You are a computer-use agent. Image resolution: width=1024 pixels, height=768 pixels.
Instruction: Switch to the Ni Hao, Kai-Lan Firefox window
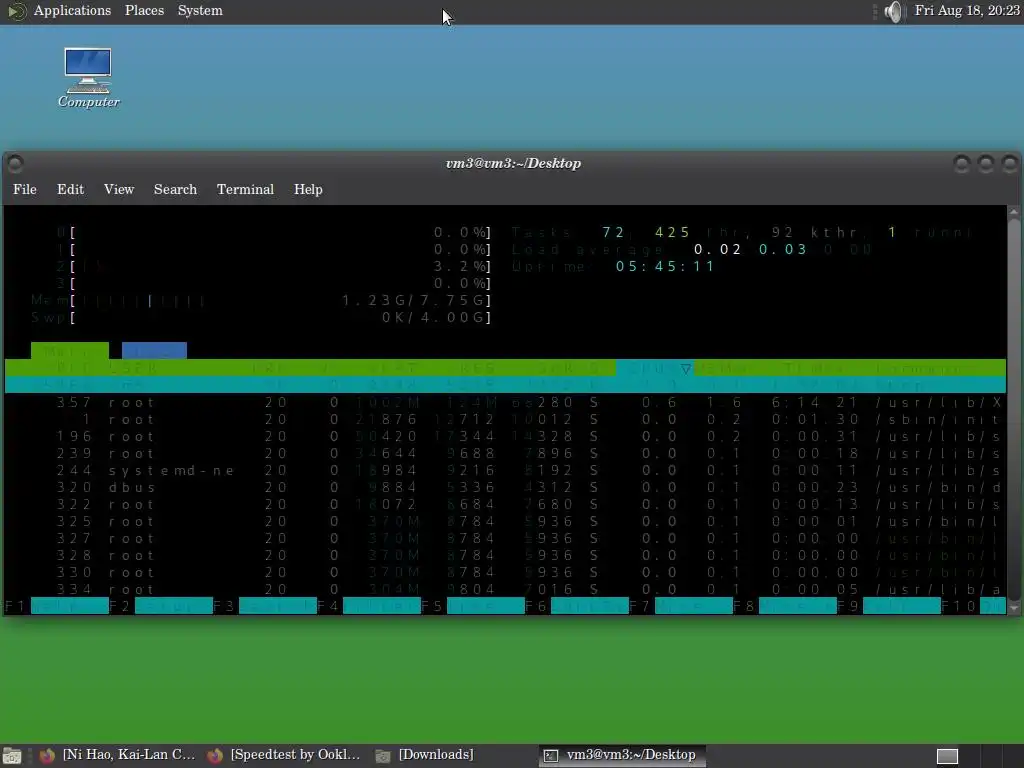point(118,755)
